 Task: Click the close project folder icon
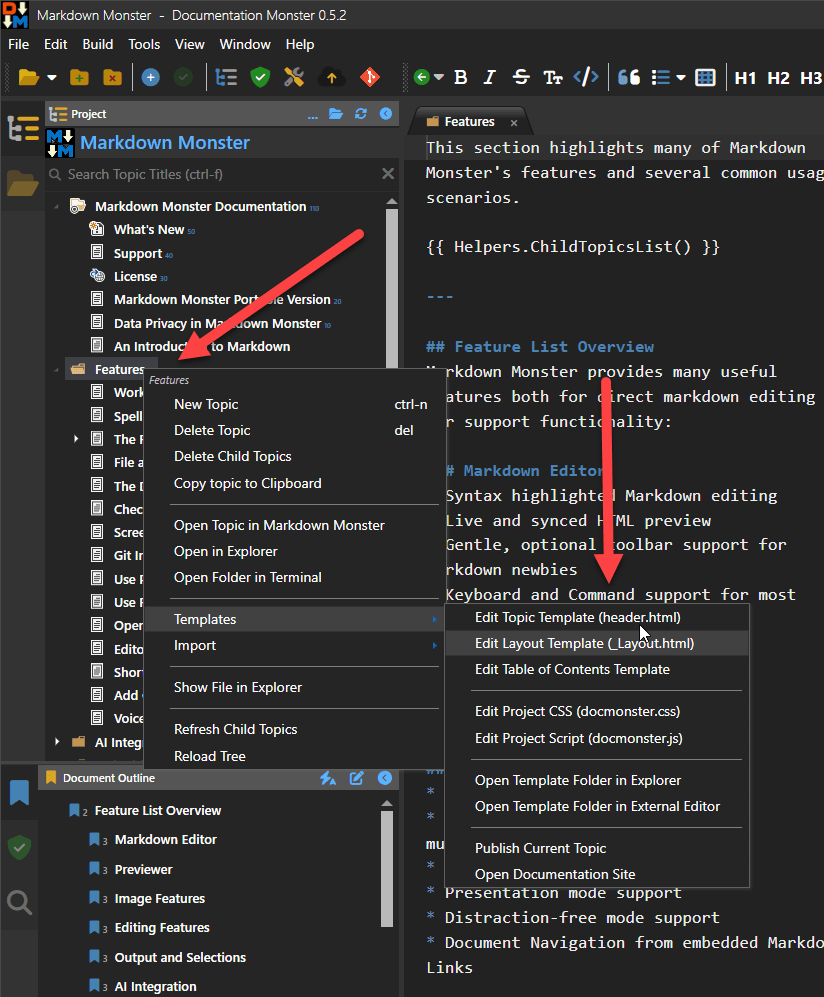point(112,78)
